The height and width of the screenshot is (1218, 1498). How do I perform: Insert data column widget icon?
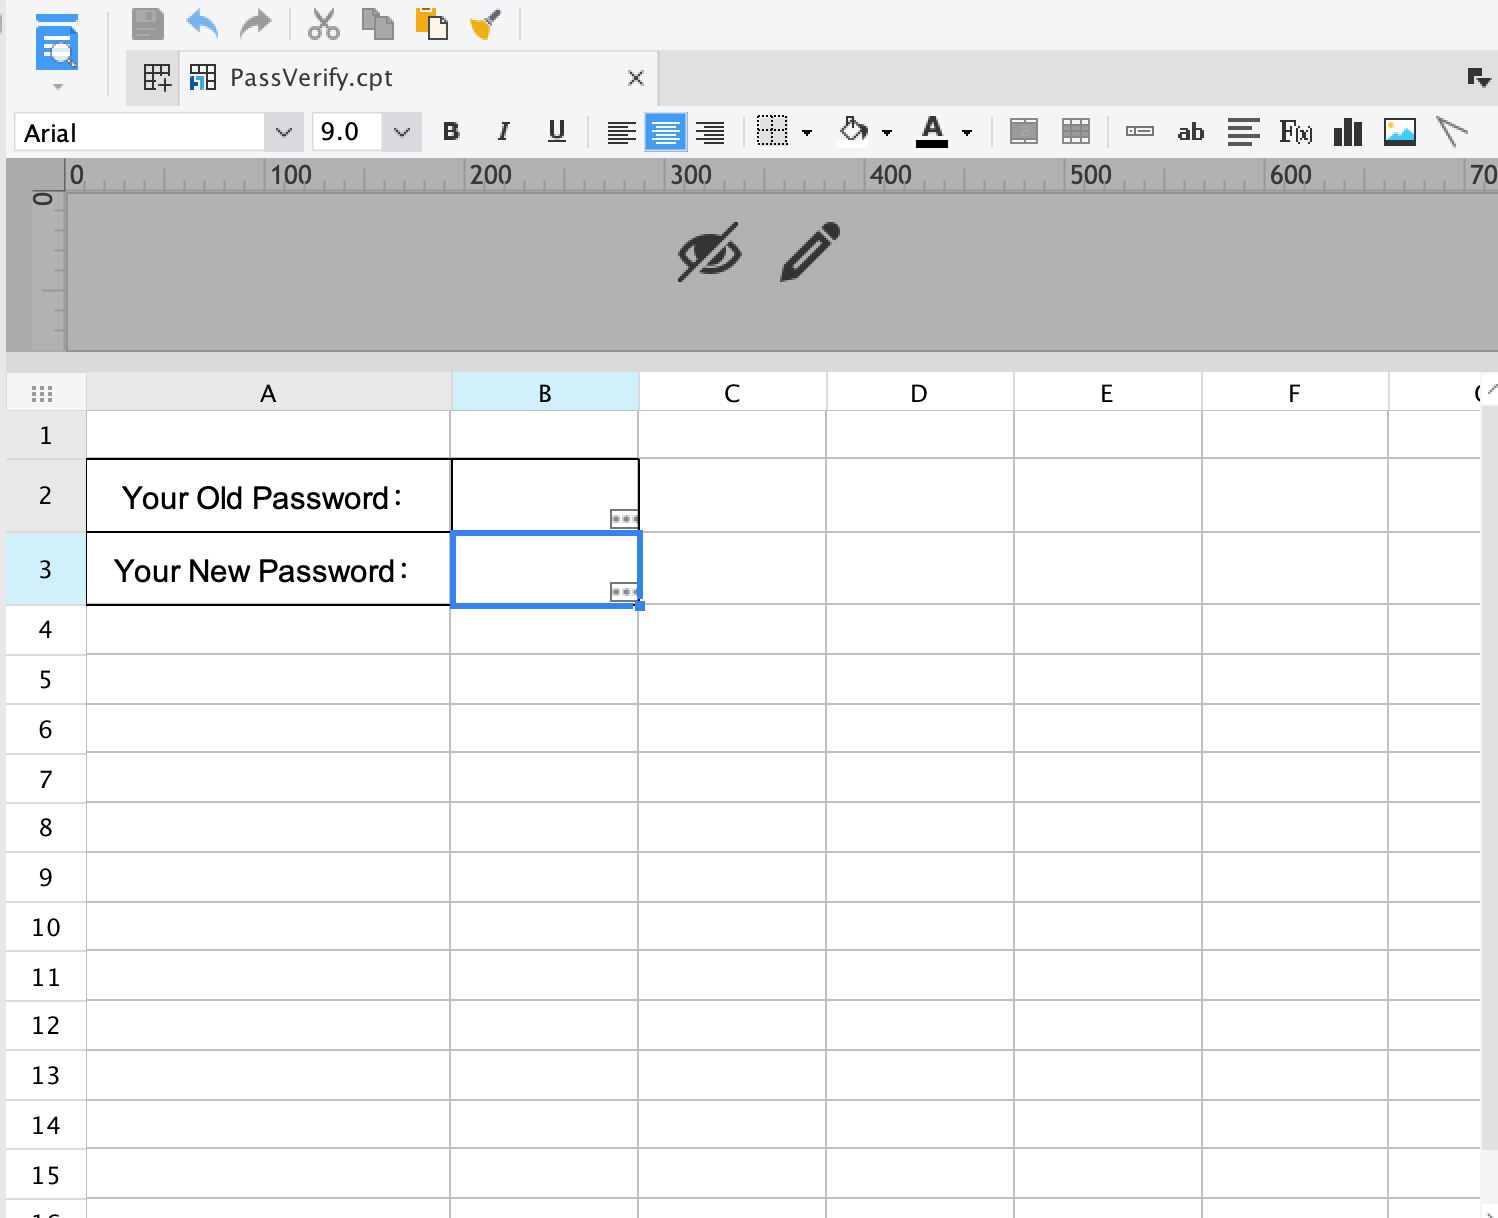1140,131
